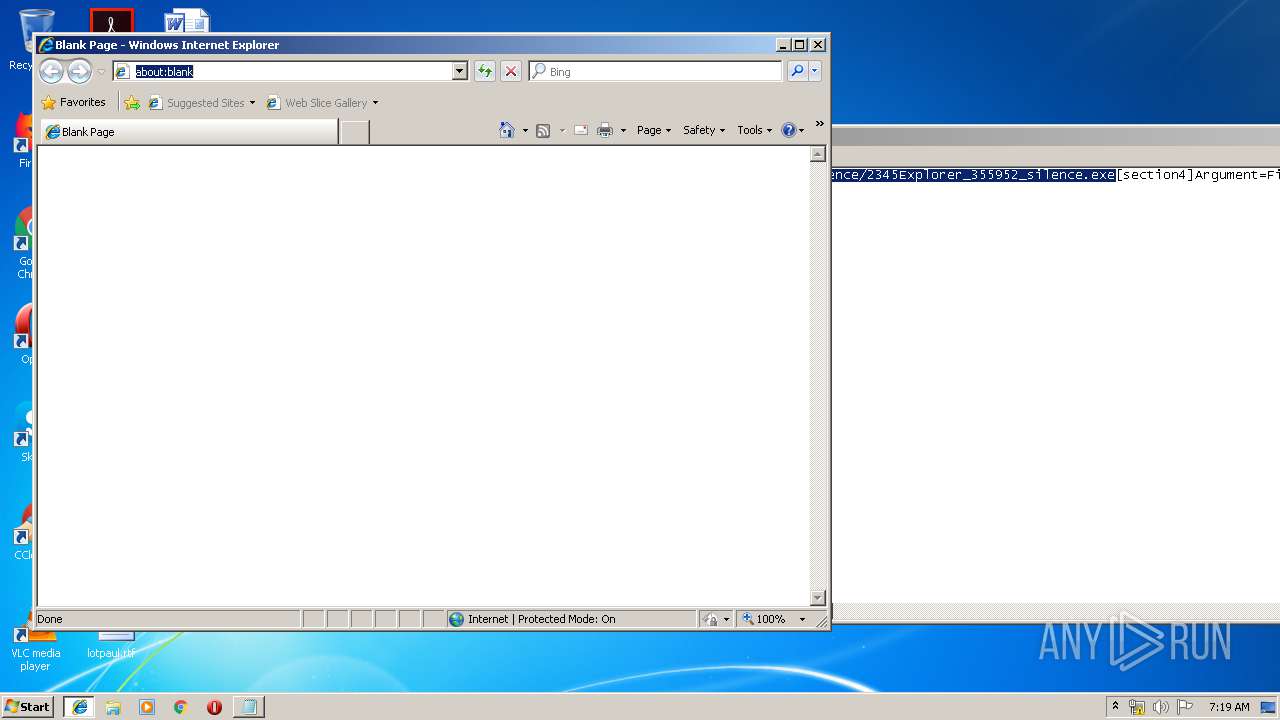
Task: Open the VLC media player desktop icon
Action: point(35,648)
